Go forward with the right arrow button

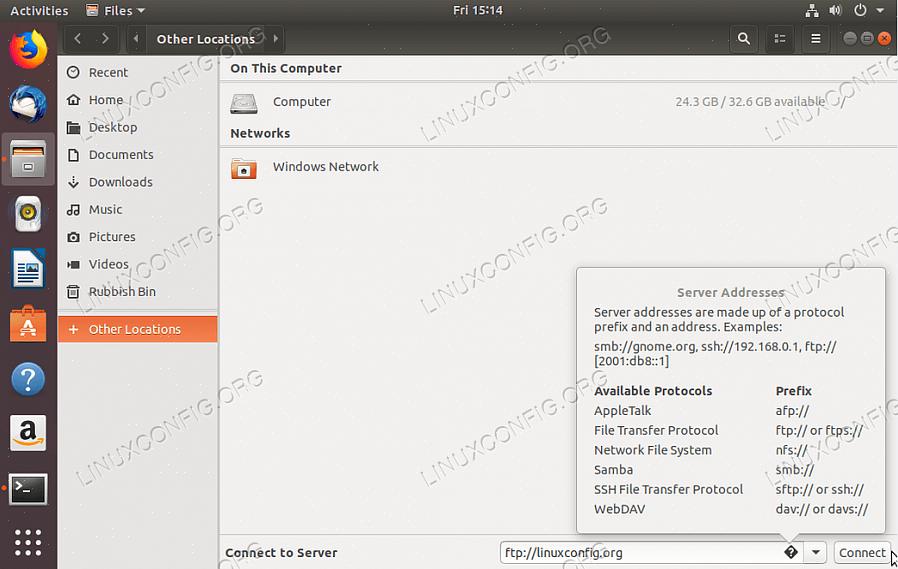pyautogui.click(x=105, y=39)
